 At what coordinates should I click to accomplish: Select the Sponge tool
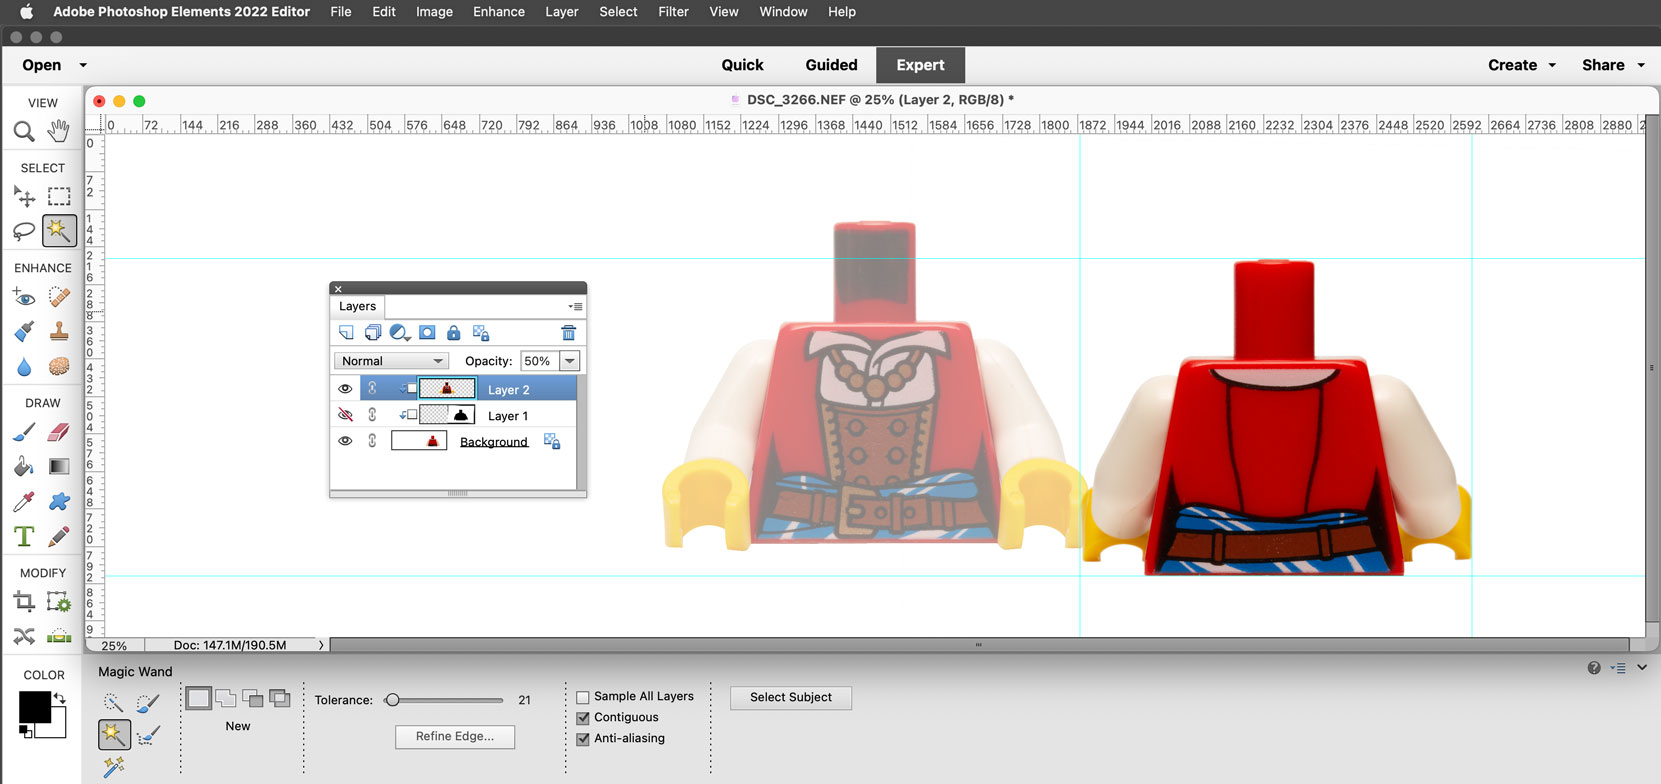59,366
